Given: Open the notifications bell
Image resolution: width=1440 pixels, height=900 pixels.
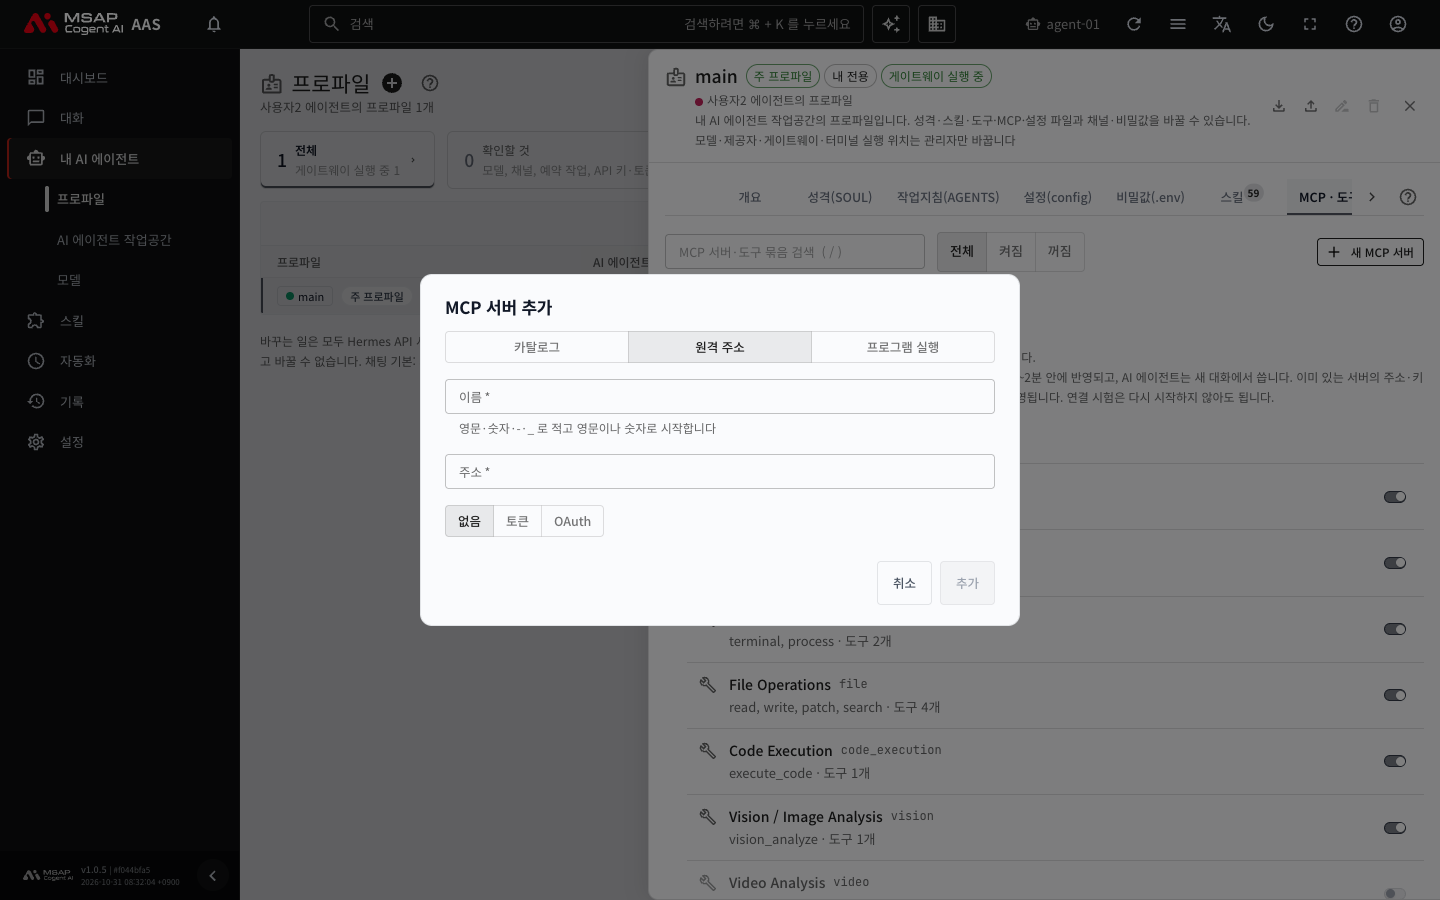Looking at the screenshot, I should 214,24.
